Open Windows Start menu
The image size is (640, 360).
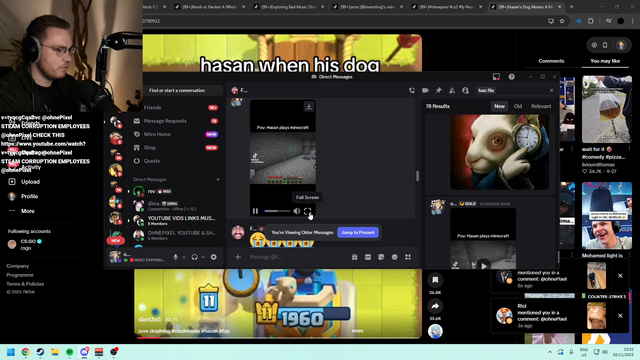(11, 352)
